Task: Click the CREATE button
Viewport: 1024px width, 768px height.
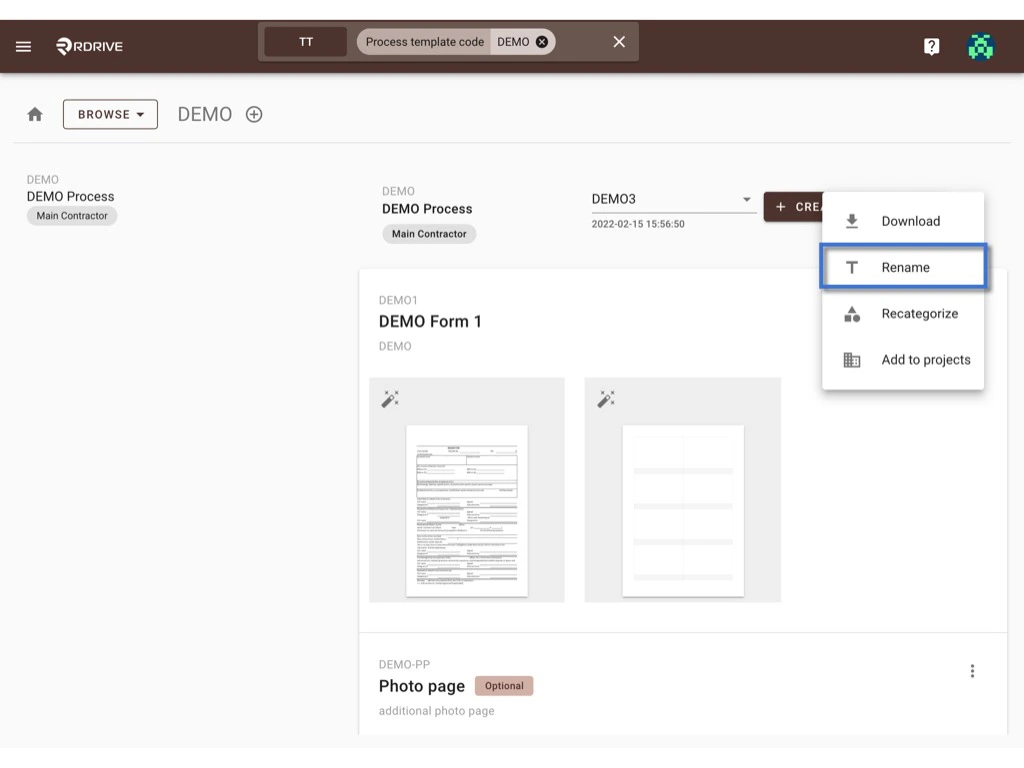Action: (x=797, y=206)
